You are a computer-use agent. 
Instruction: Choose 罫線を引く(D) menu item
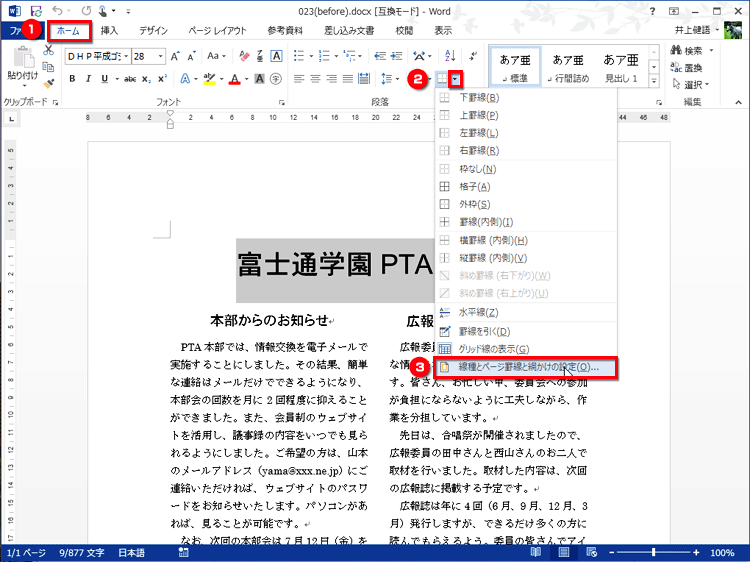525,331
